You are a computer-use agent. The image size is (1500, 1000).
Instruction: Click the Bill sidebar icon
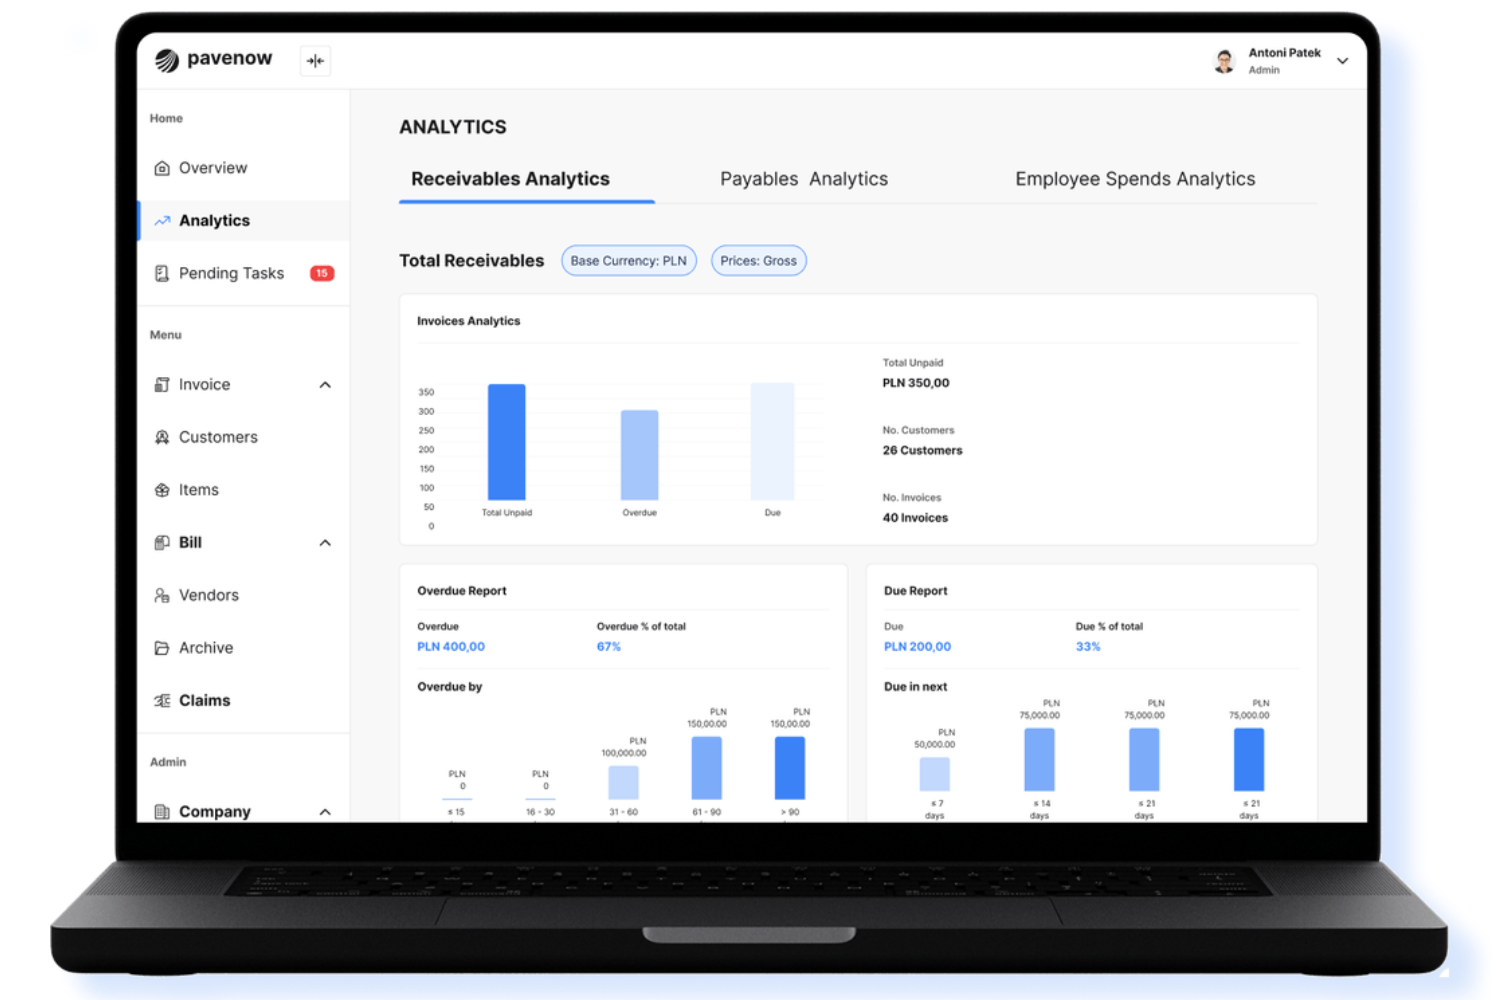162,543
